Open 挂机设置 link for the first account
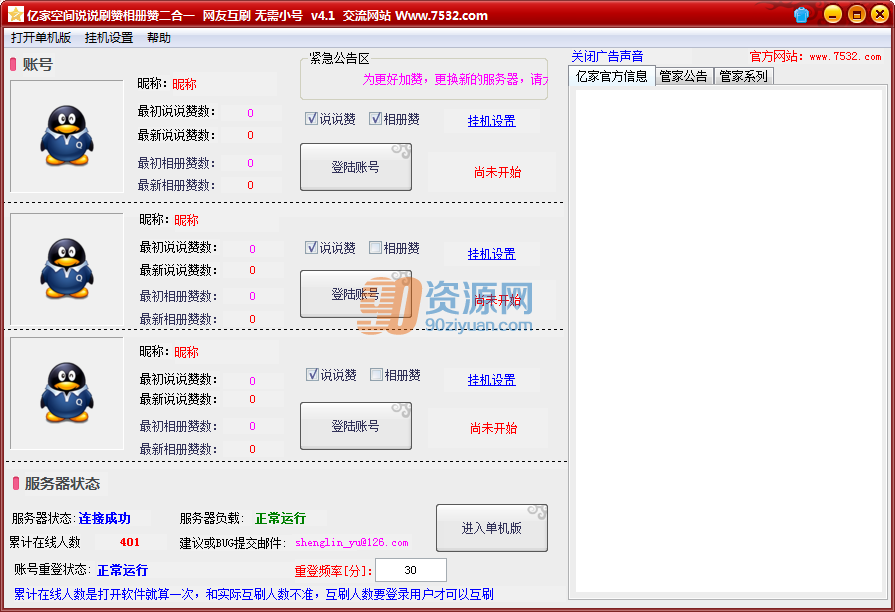Viewport: 895px width, 612px height. point(491,121)
